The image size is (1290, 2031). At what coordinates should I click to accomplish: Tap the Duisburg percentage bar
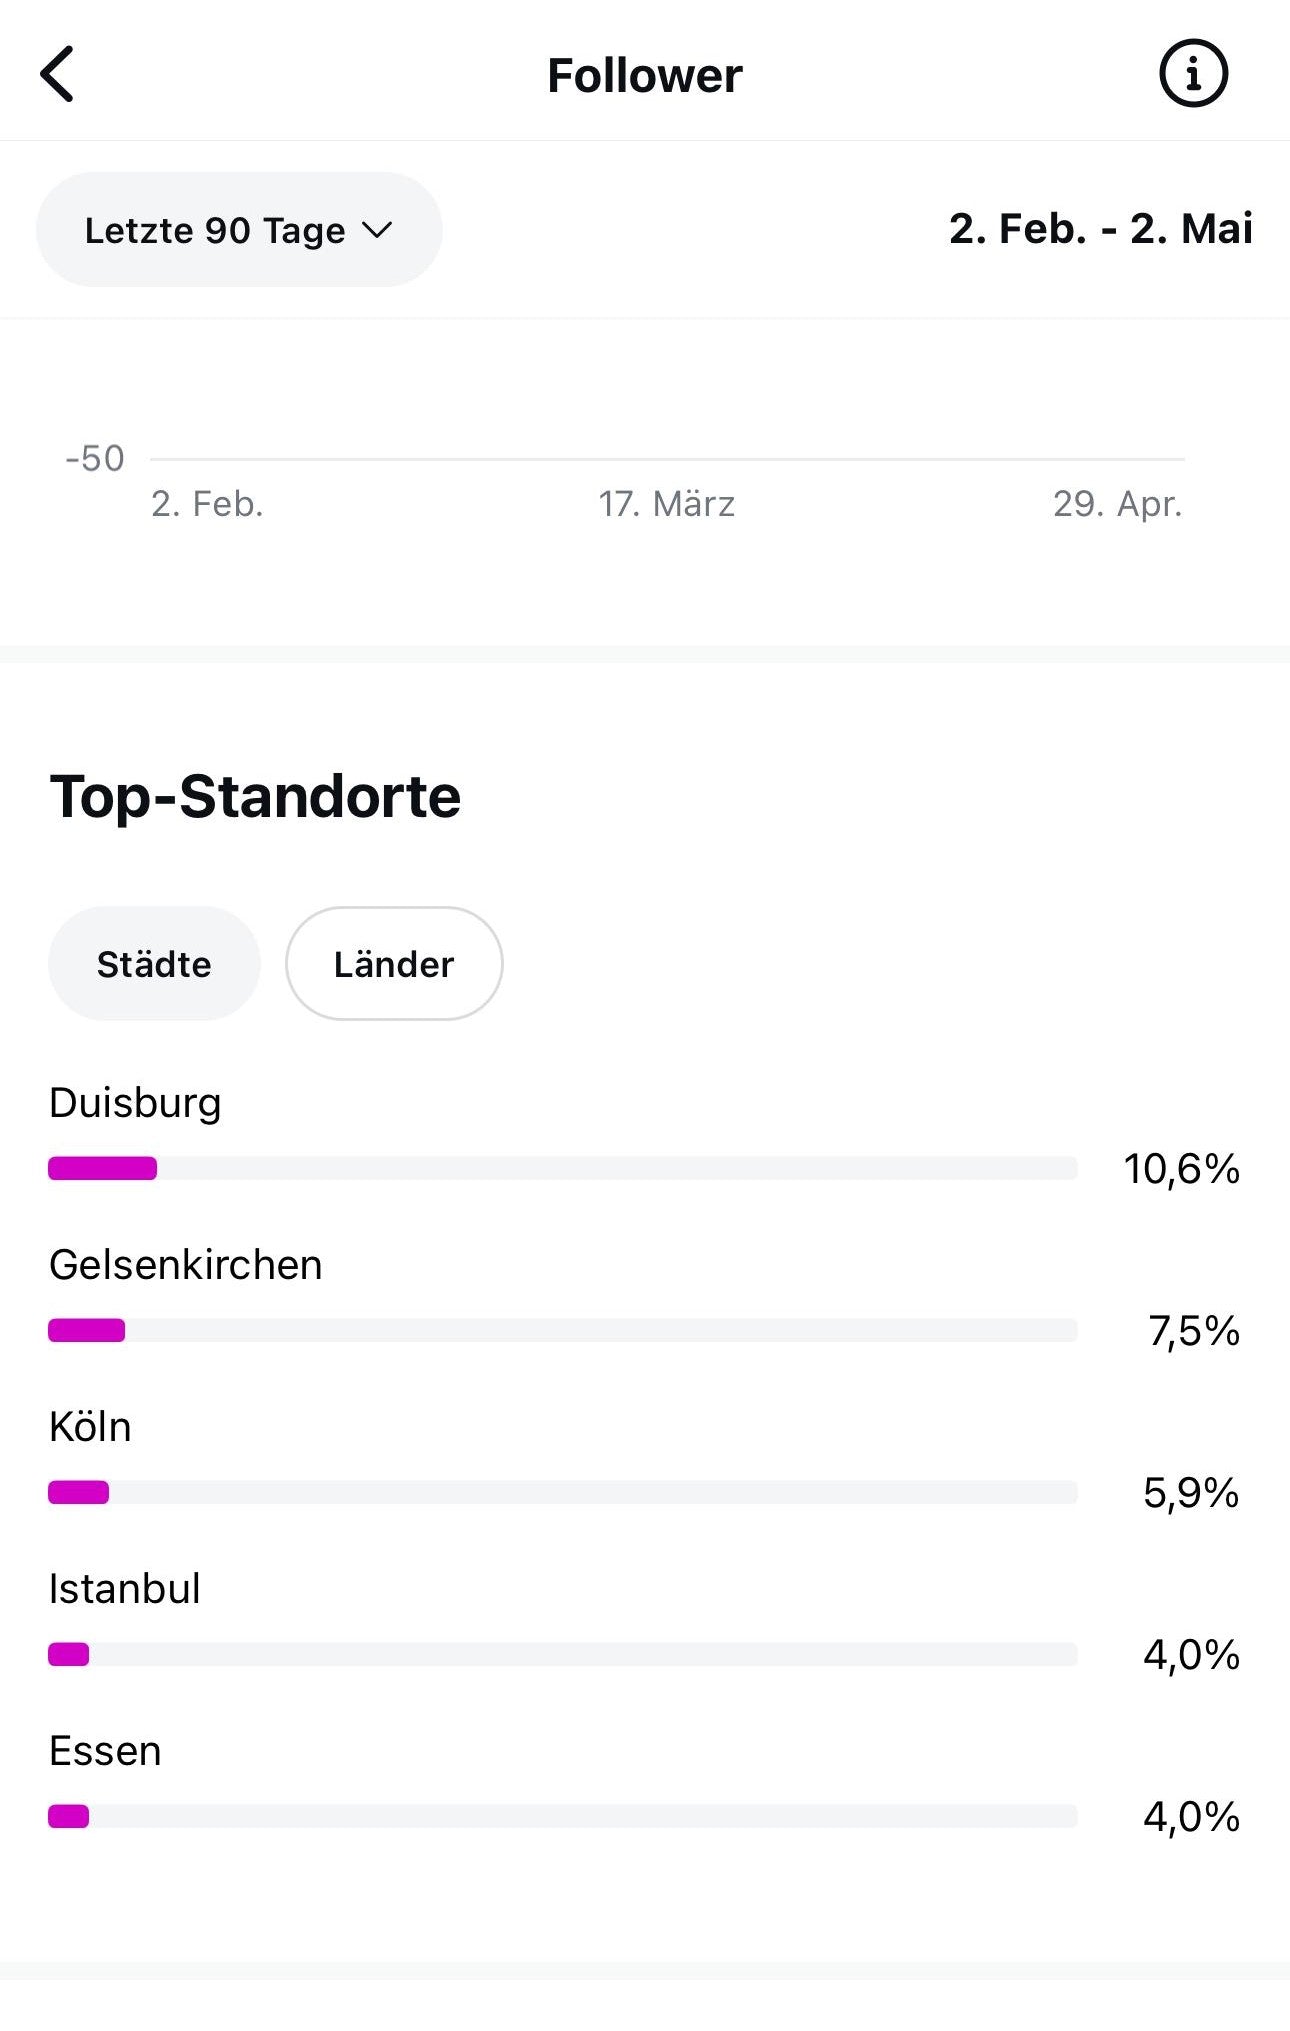(x=562, y=1168)
